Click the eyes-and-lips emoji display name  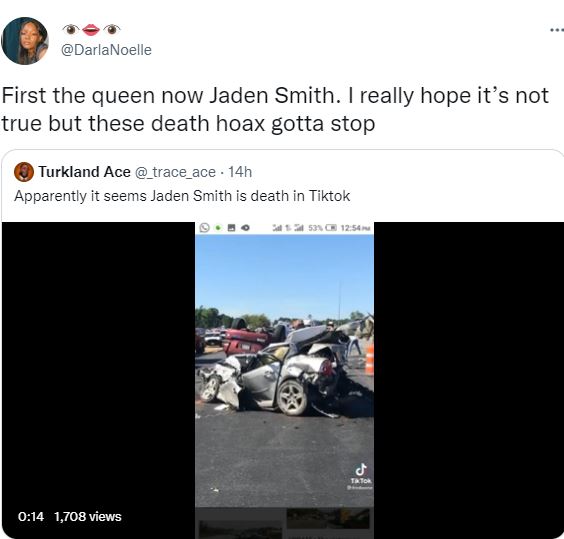coord(91,30)
